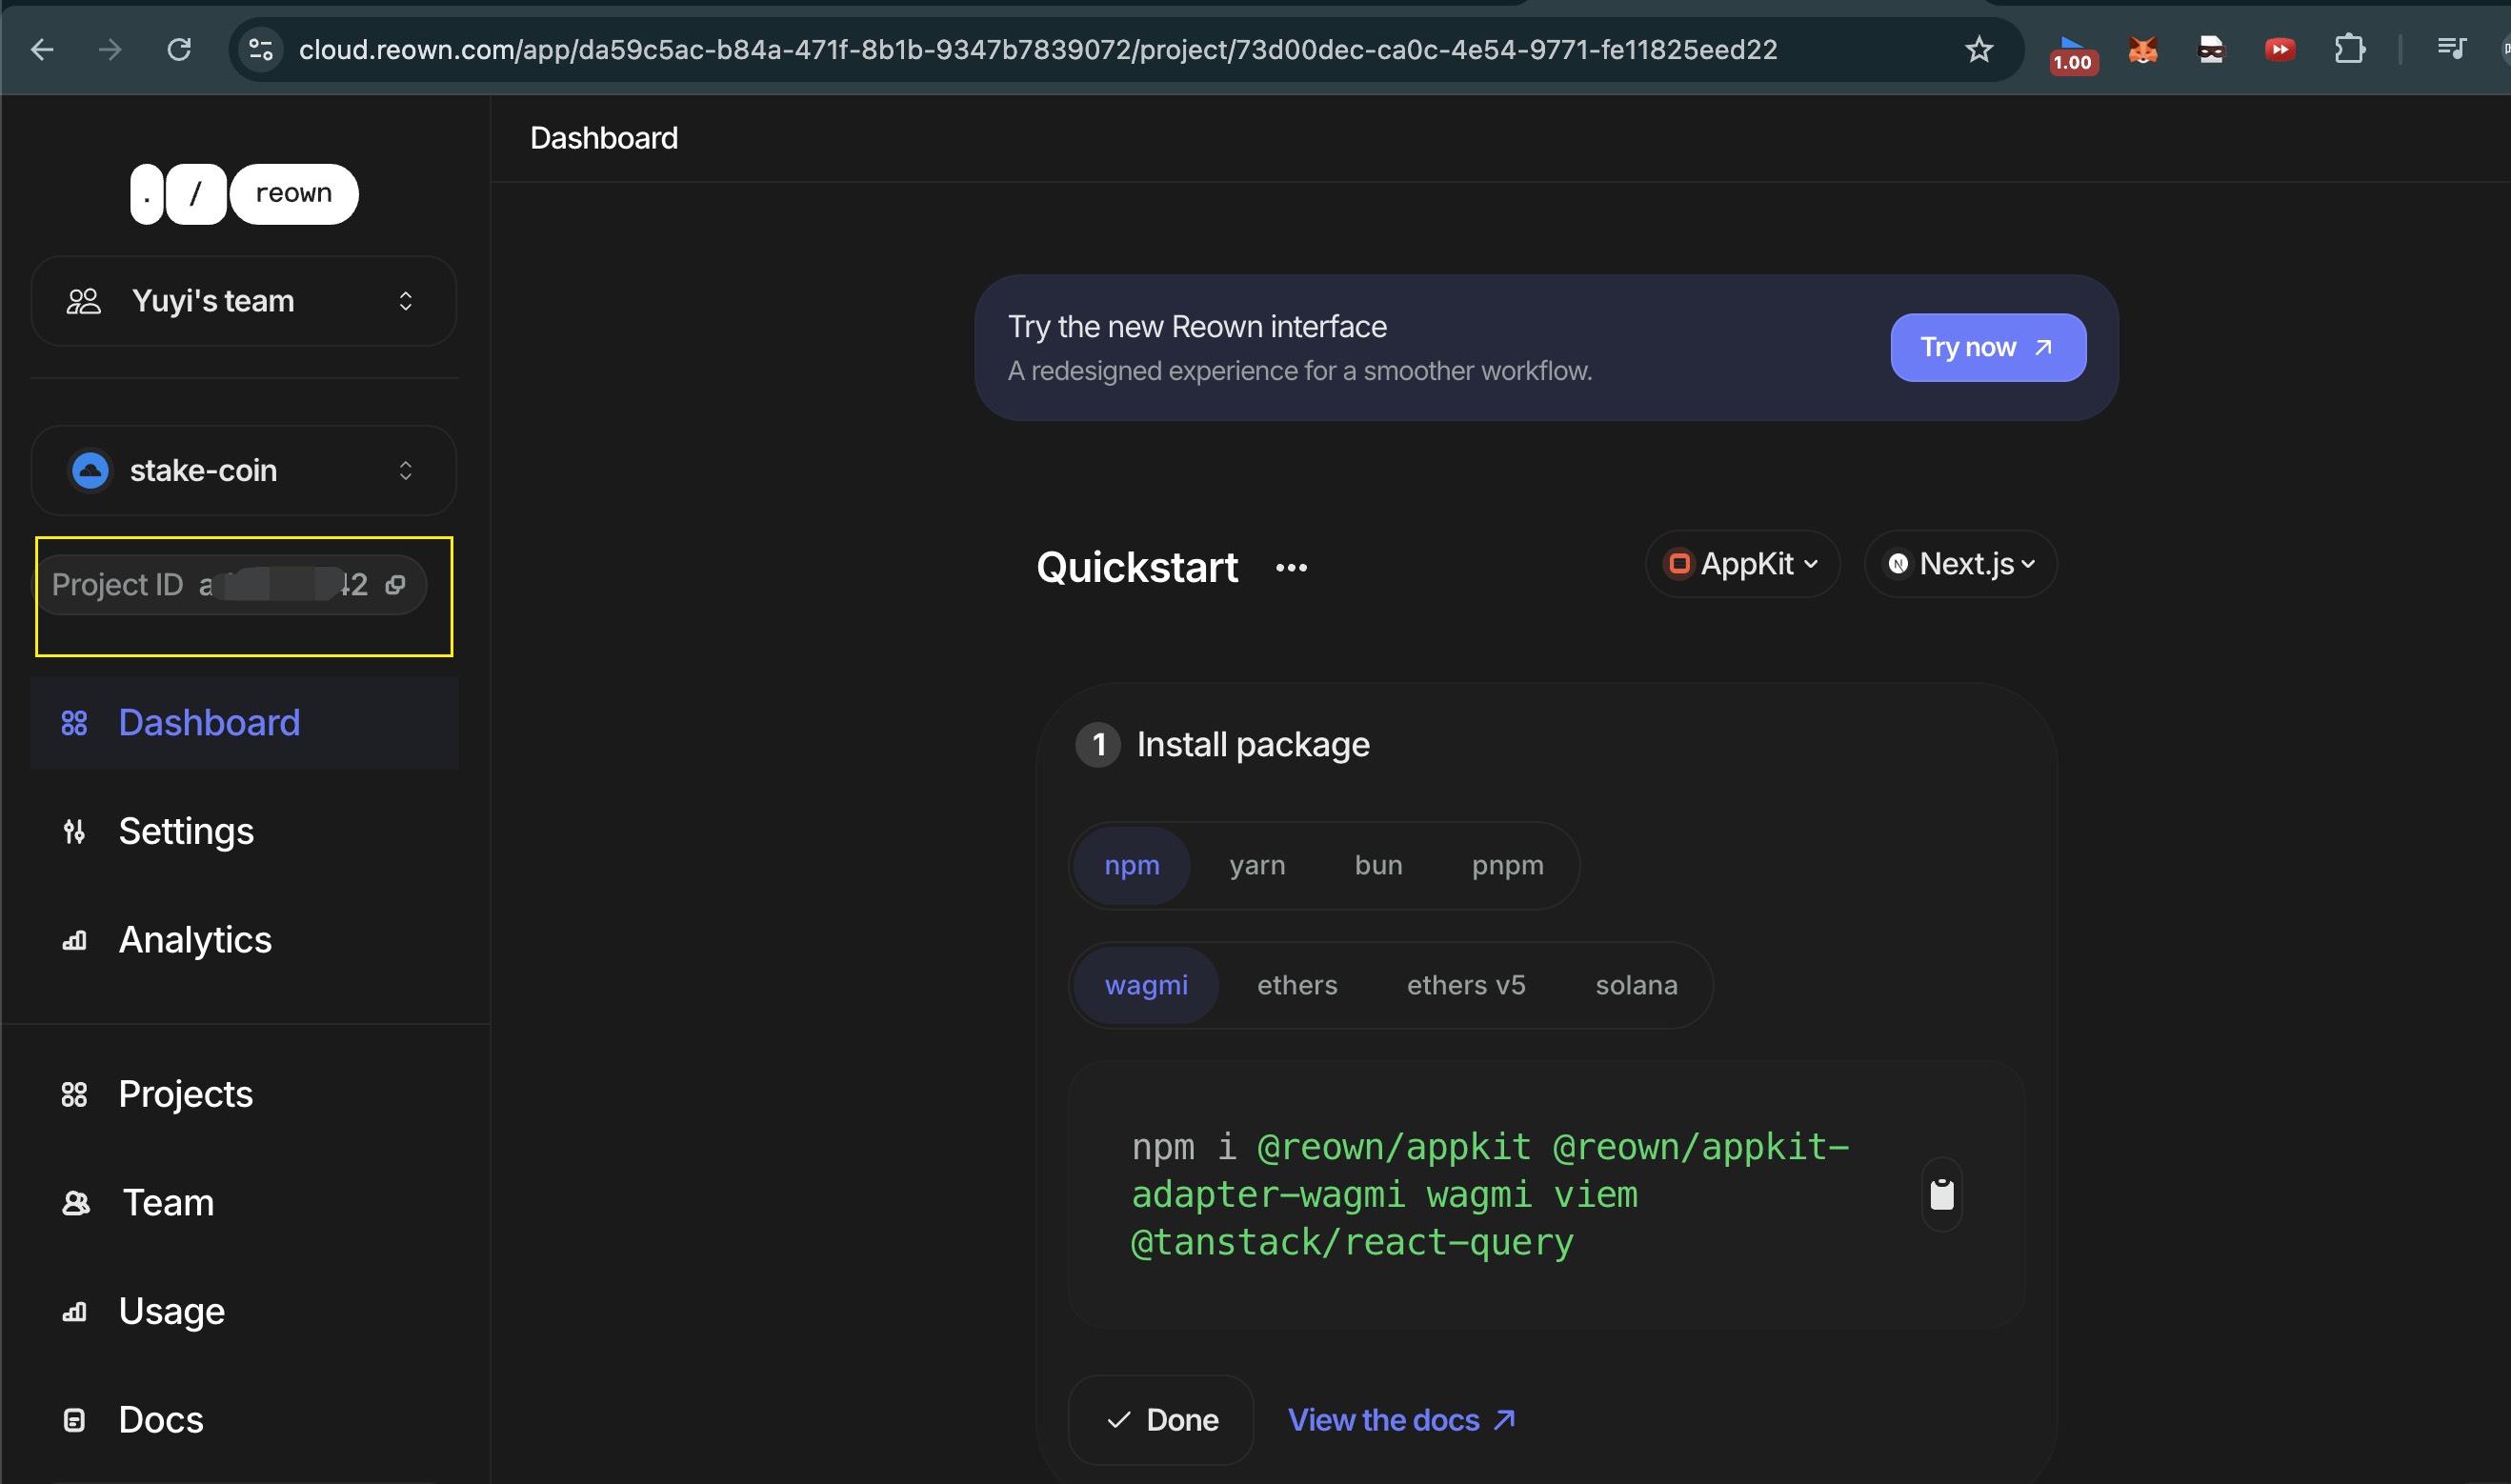Select the wagmi adapter tab
2511x1484 pixels.
coord(1146,985)
